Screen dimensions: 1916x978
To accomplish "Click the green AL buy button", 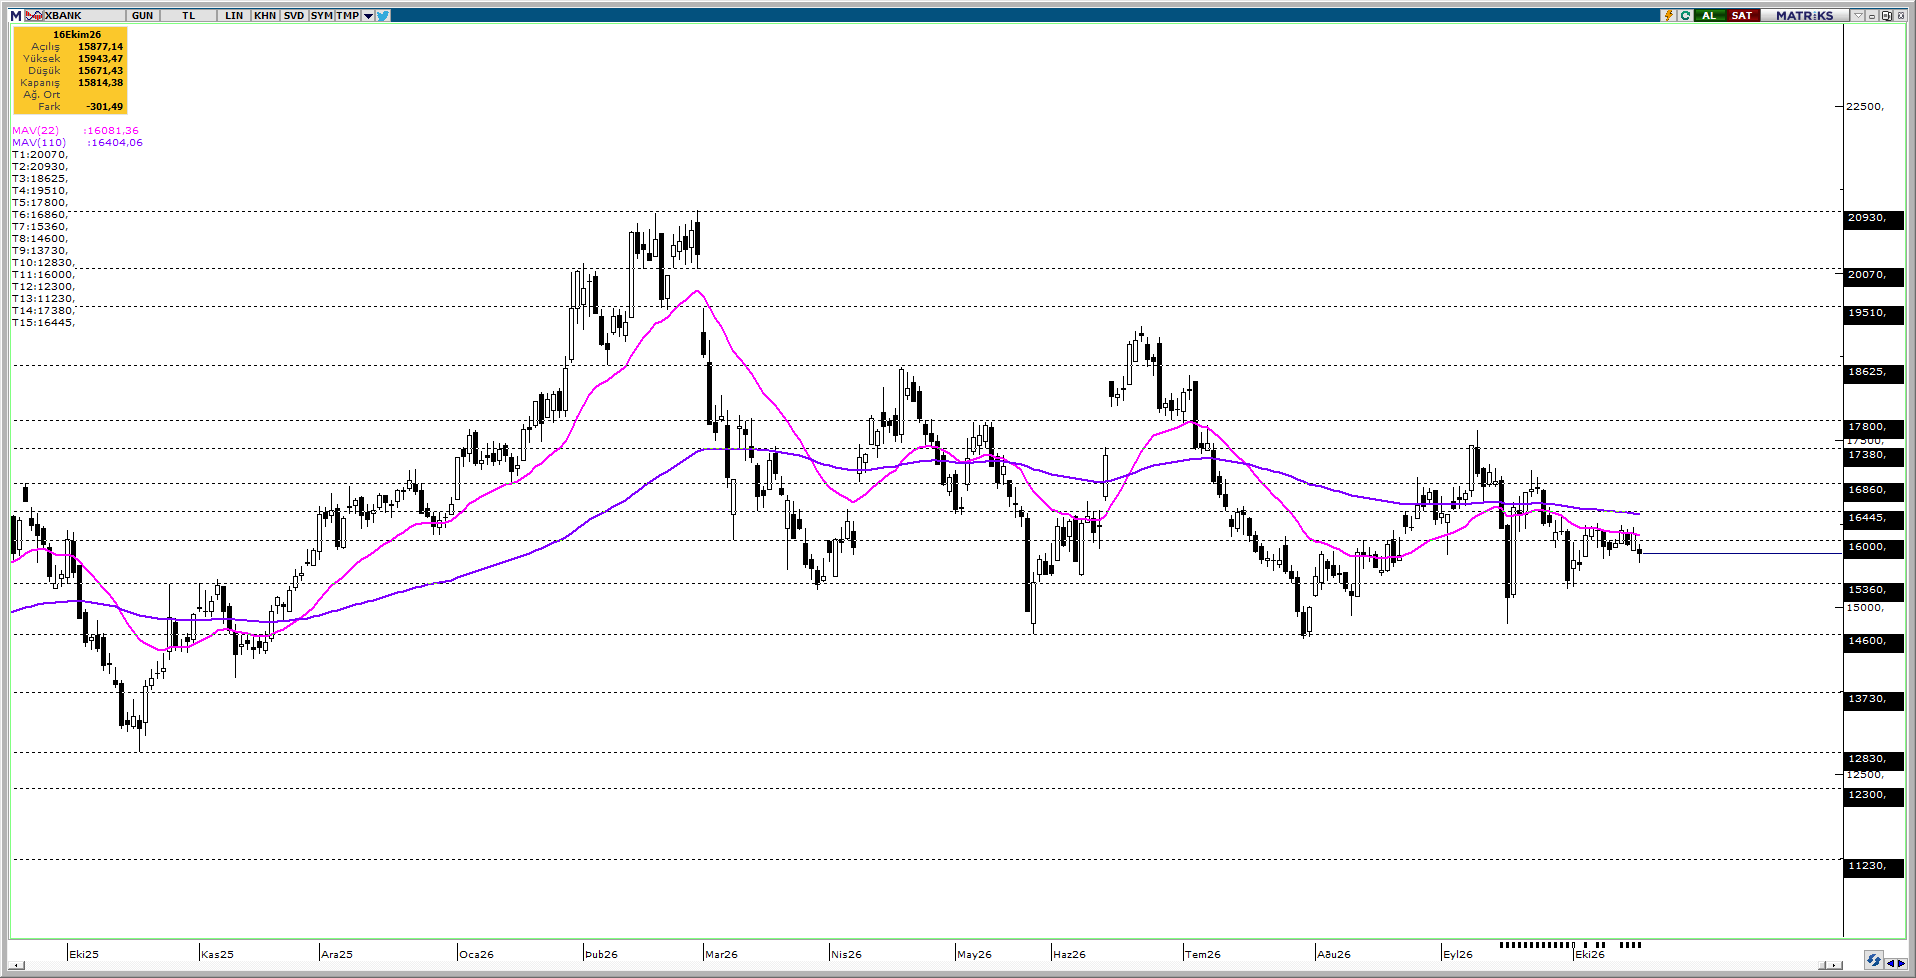I will tap(1709, 15).
